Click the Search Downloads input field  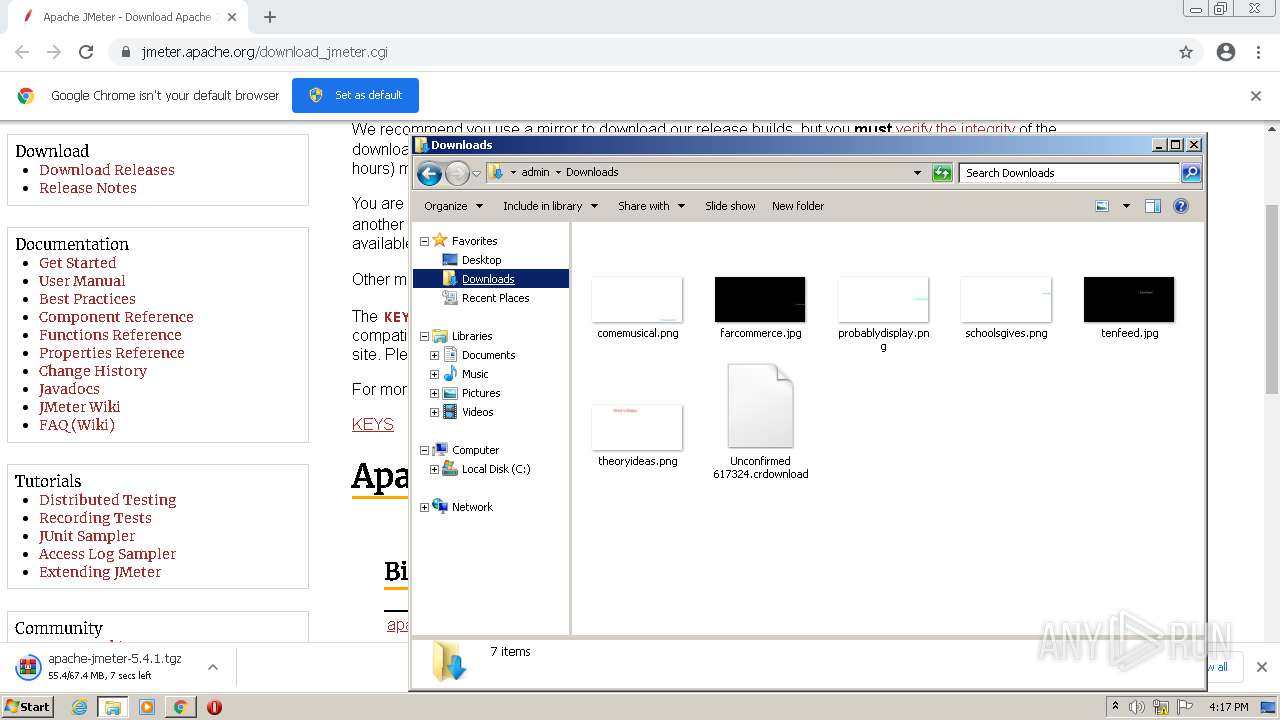point(1069,173)
